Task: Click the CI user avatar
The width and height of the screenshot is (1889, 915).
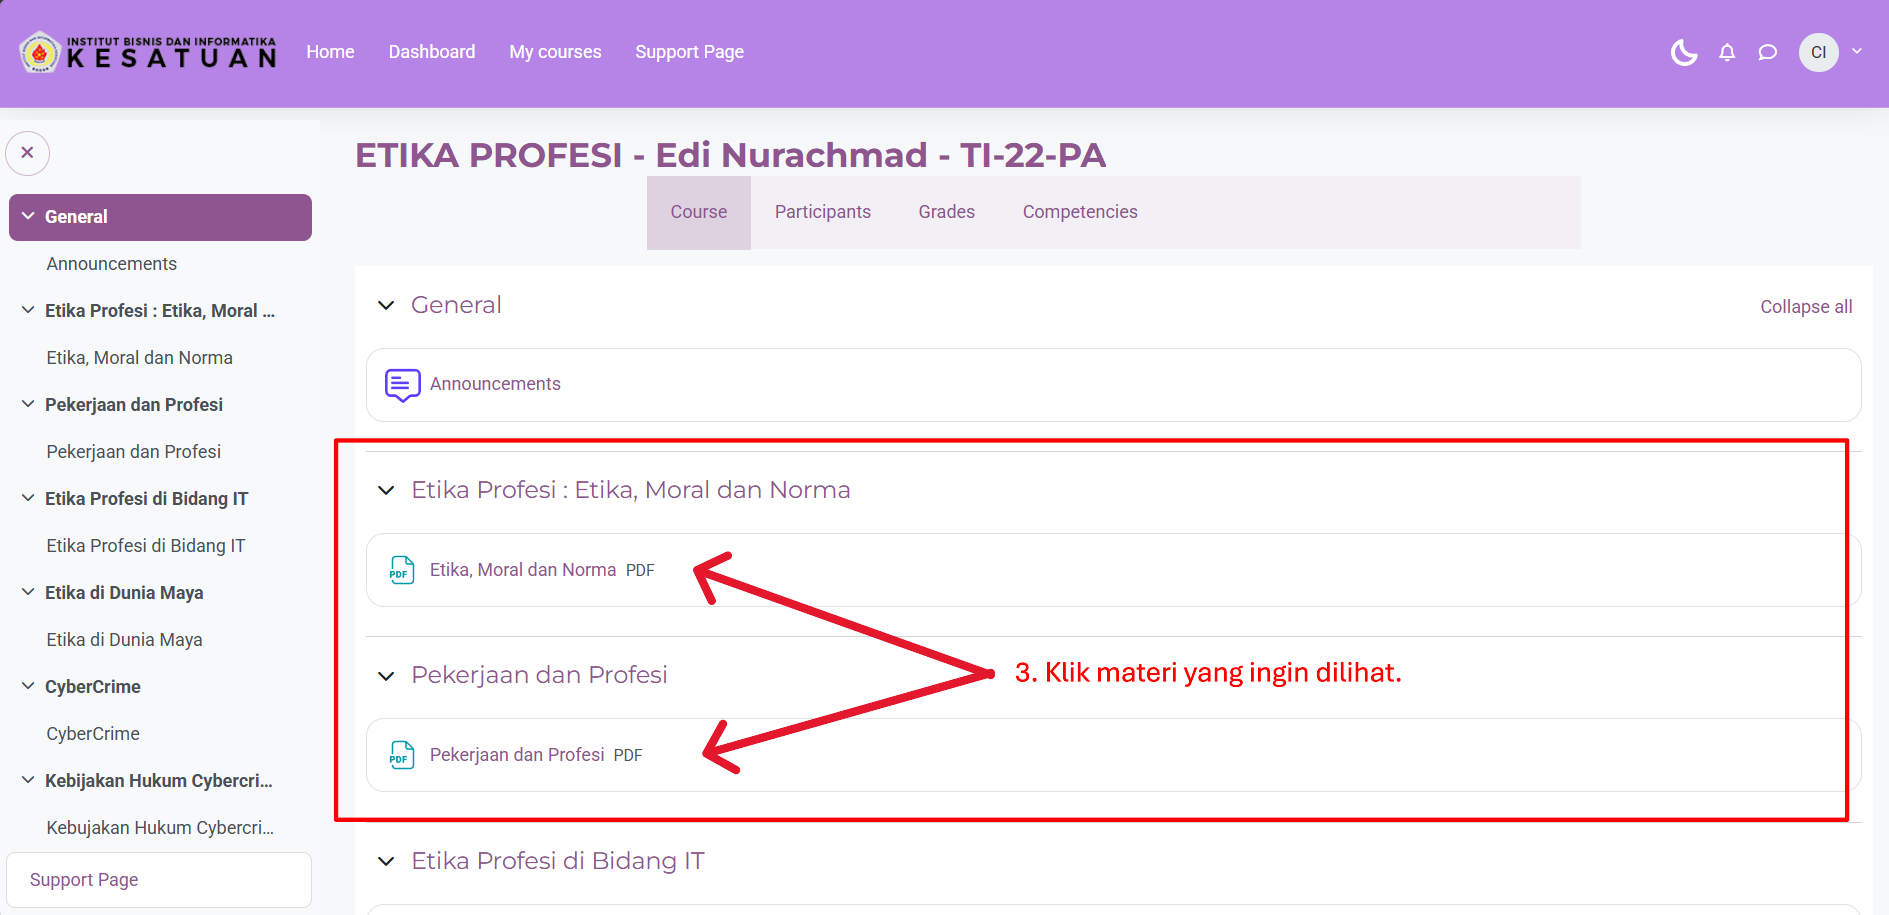Action: click(1818, 52)
